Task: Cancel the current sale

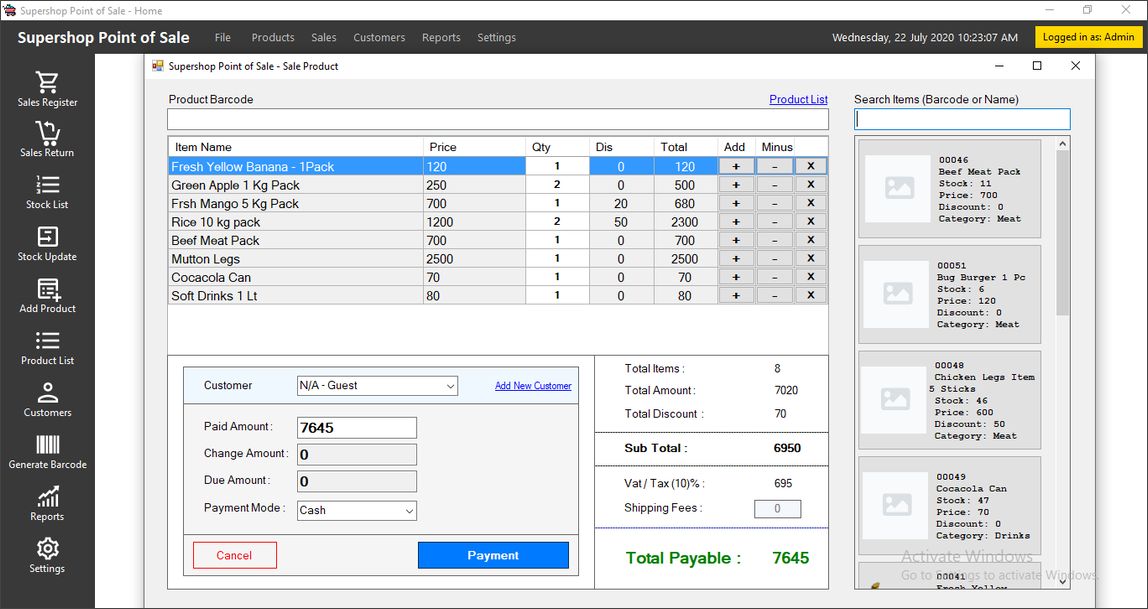Action: 234,556
